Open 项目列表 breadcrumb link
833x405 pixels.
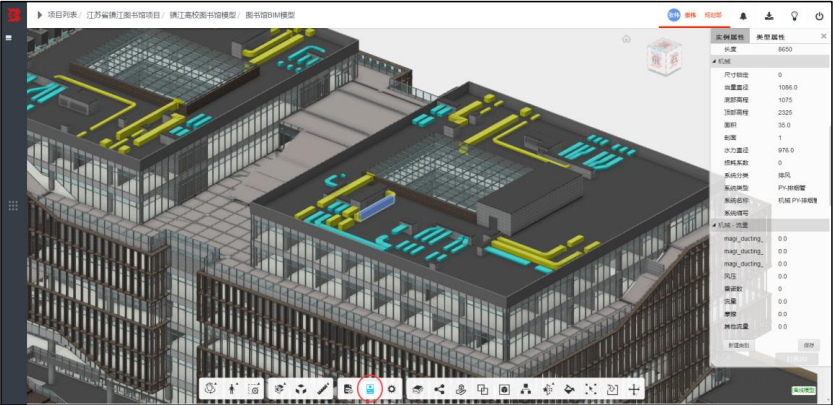(62, 15)
